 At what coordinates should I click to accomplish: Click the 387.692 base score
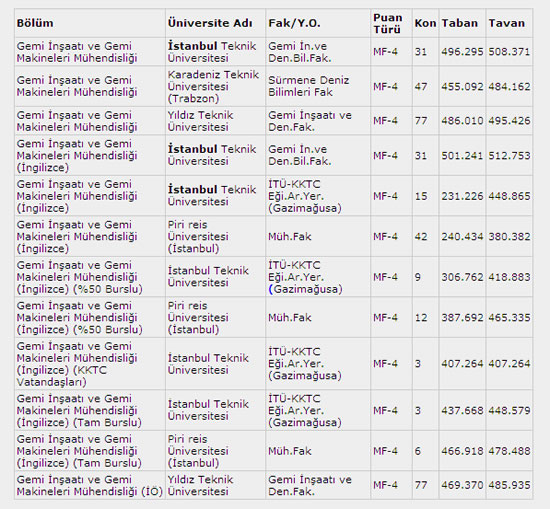point(462,317)
